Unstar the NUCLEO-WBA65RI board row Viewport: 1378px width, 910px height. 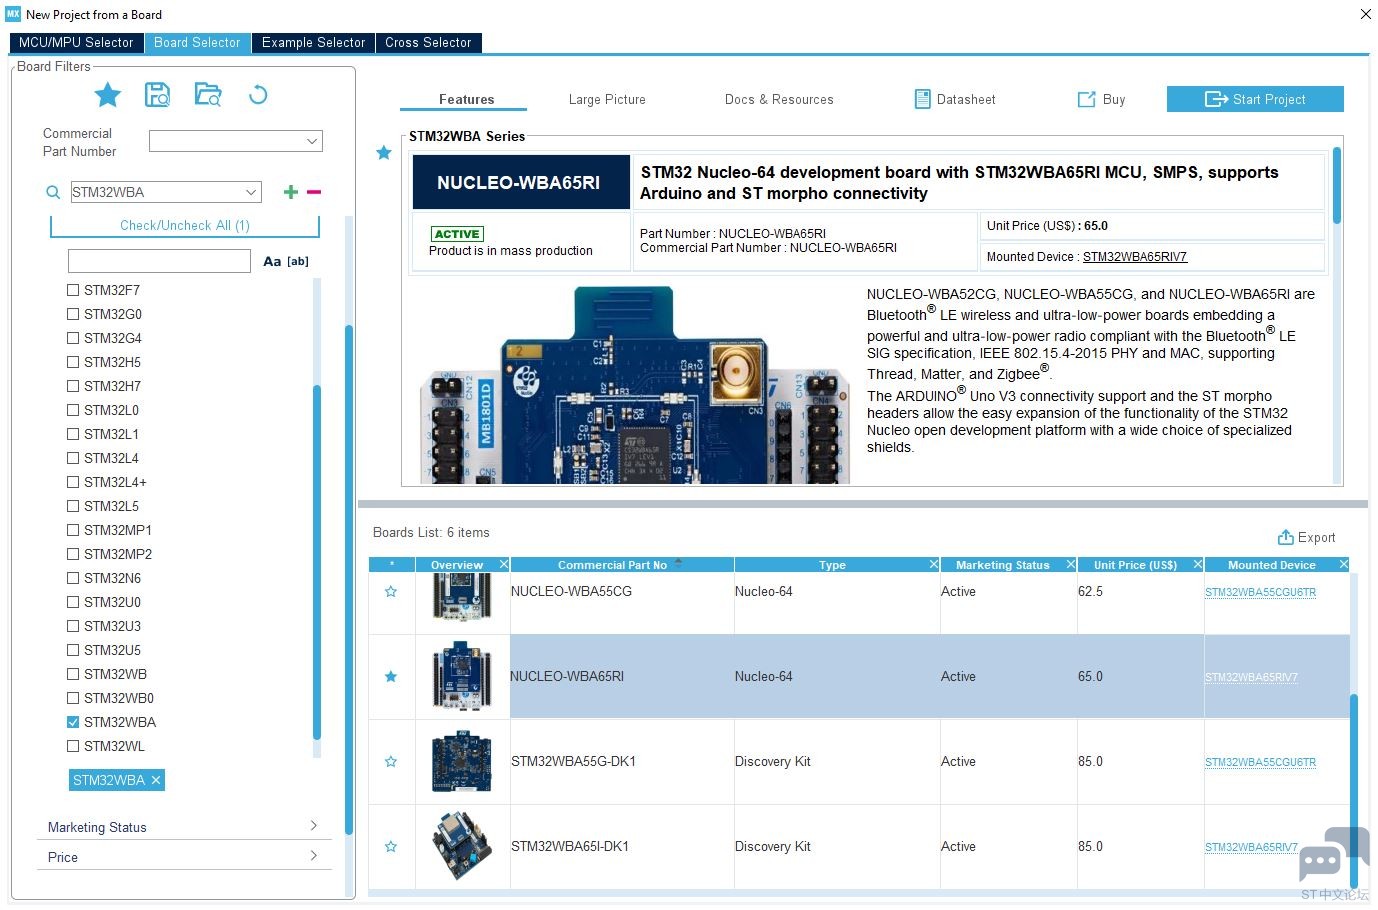pos(391,677)
